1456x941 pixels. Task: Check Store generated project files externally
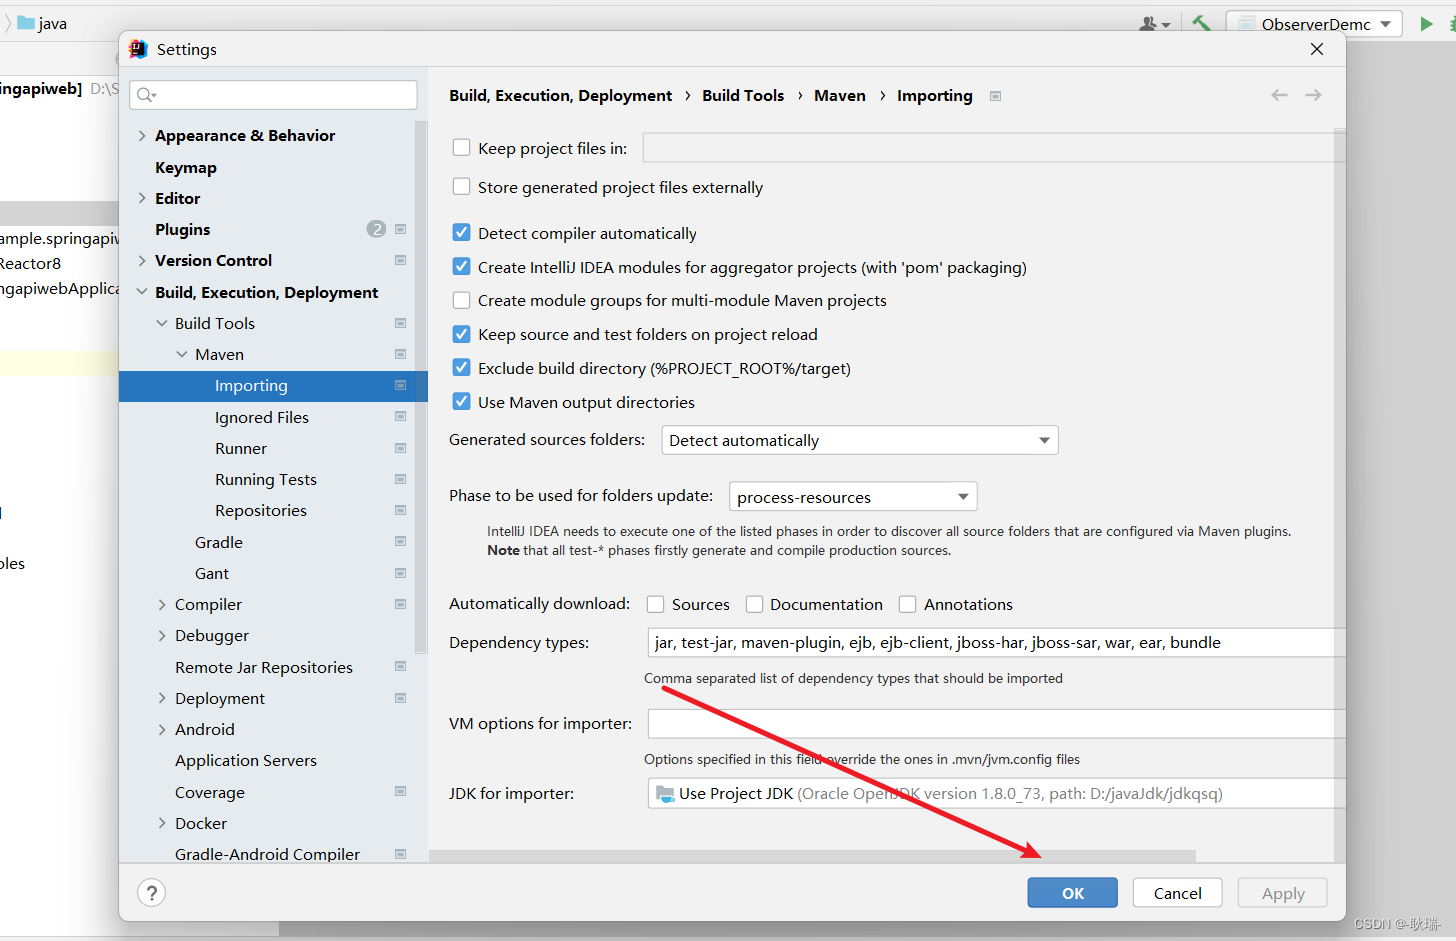[461, 186]
